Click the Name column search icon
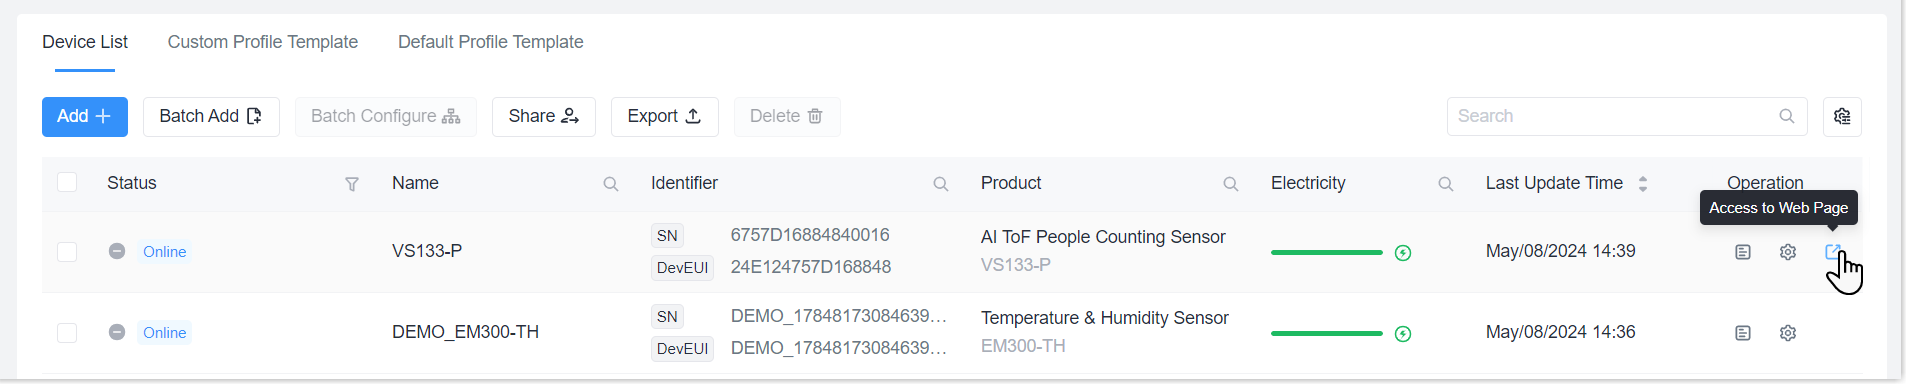Image resolution: width=1907 pixels, height=385 pixels. pos(611,184)
